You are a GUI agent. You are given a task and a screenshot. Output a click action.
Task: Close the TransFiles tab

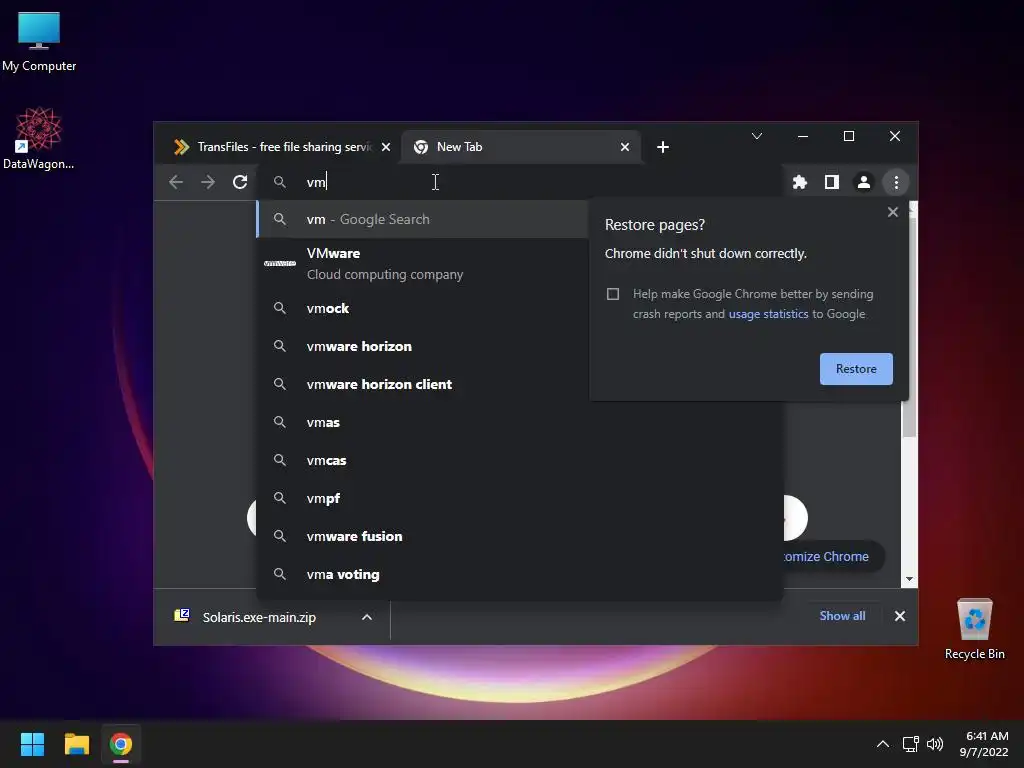[x=386, y=147]
